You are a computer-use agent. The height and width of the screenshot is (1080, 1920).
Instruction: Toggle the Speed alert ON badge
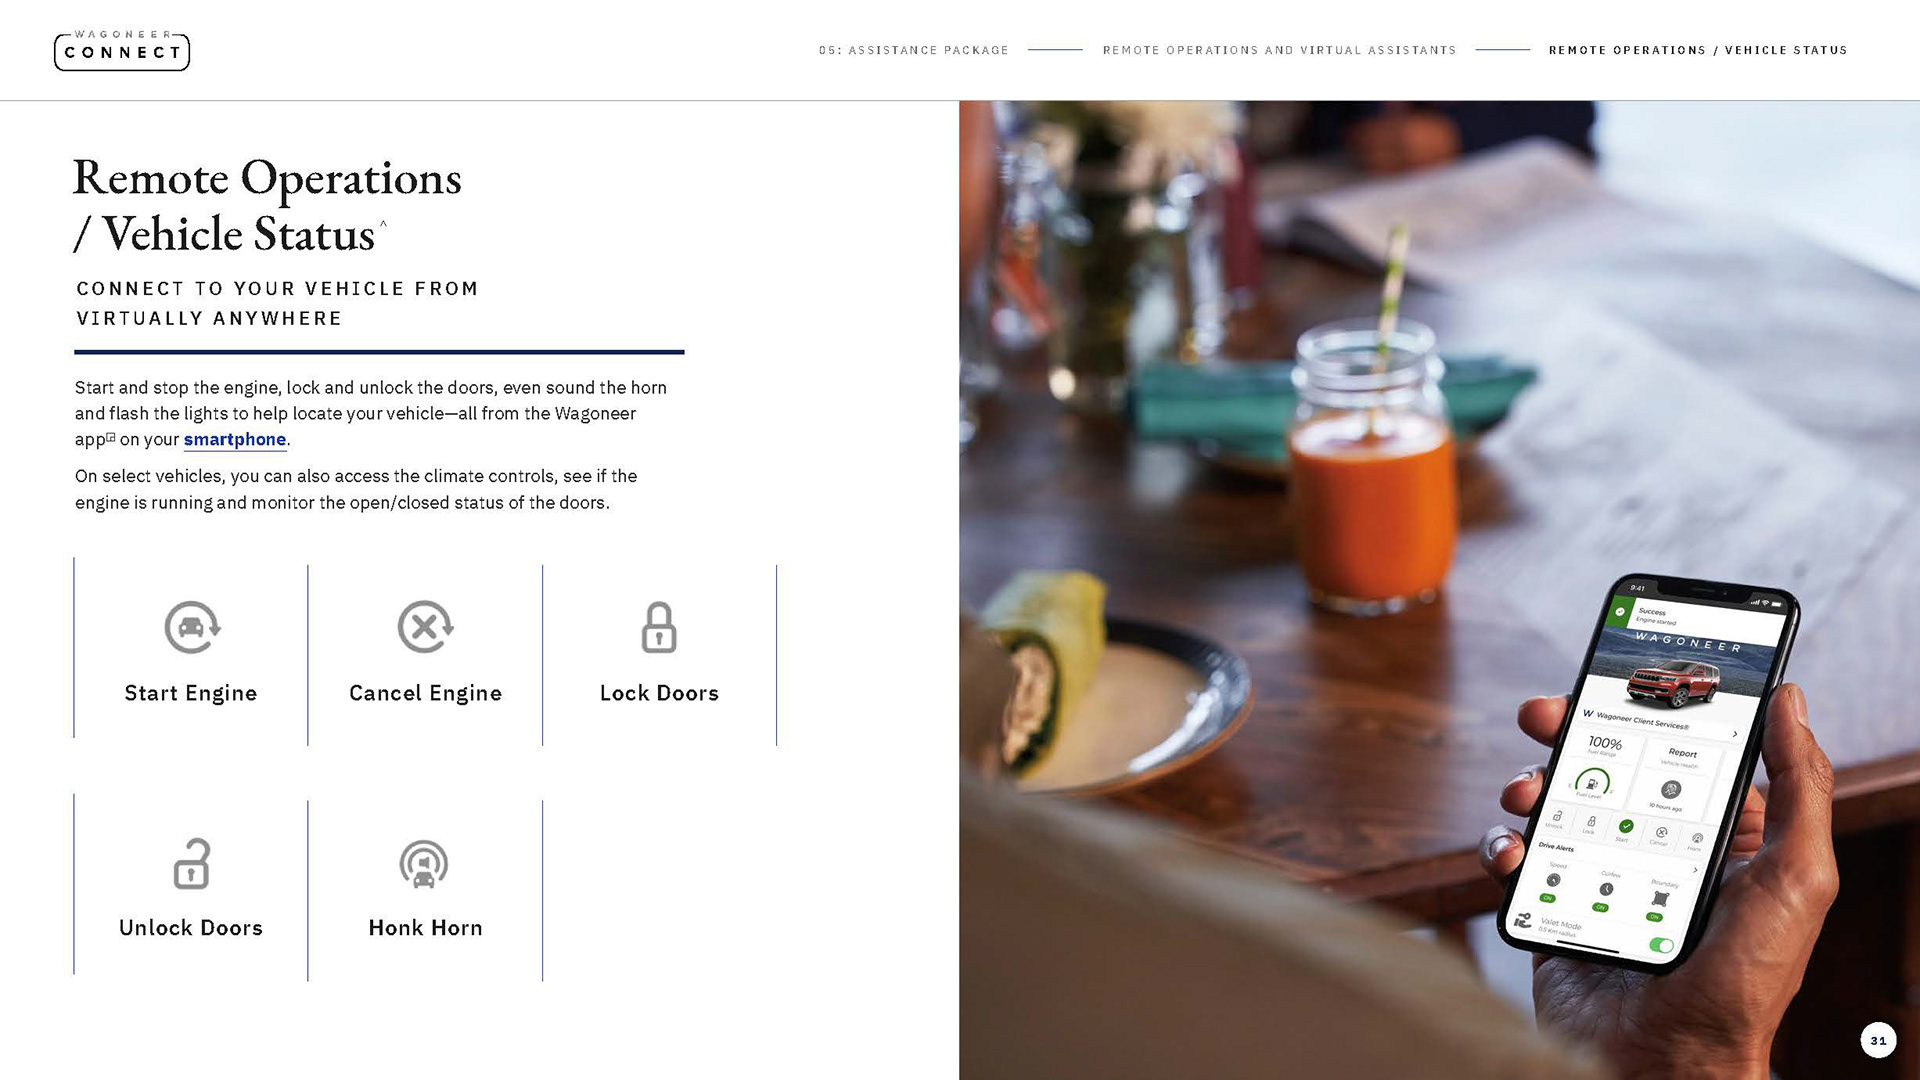click(1547, 898)
